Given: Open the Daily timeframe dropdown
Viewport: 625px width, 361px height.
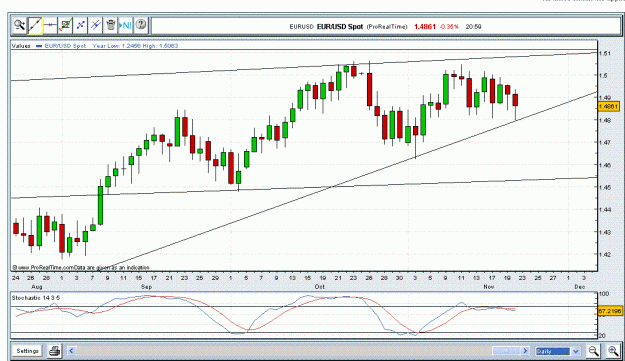Looking at the screenshot, I should click(x=557, y=351).
